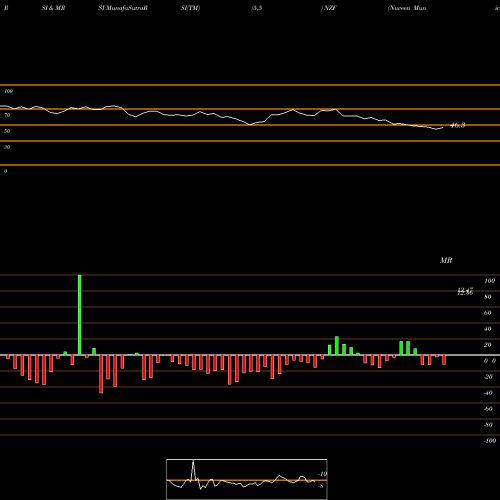Click the 'NZF' ticker symbol text
Screen dimensions: 500x500
[x=330, y=8]
